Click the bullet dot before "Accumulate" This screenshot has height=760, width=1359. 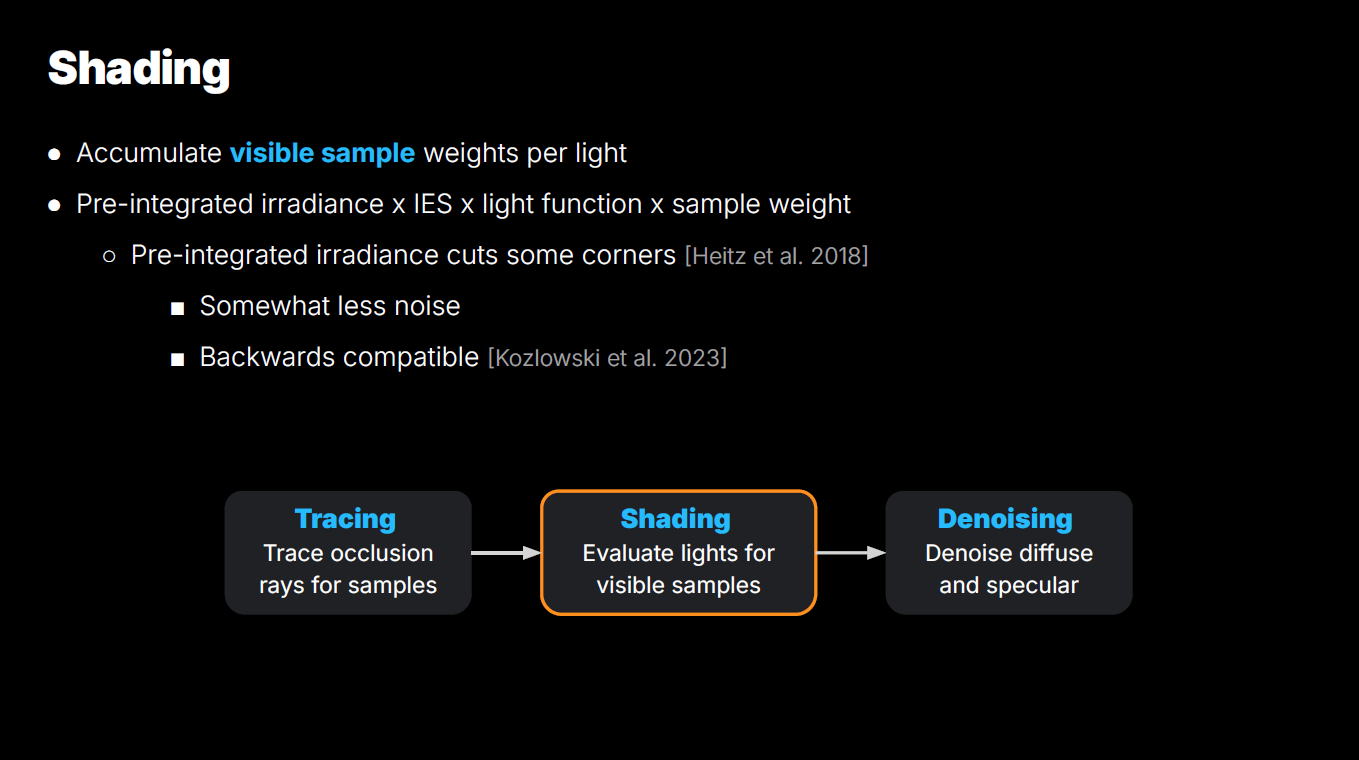tap(55, 154)
